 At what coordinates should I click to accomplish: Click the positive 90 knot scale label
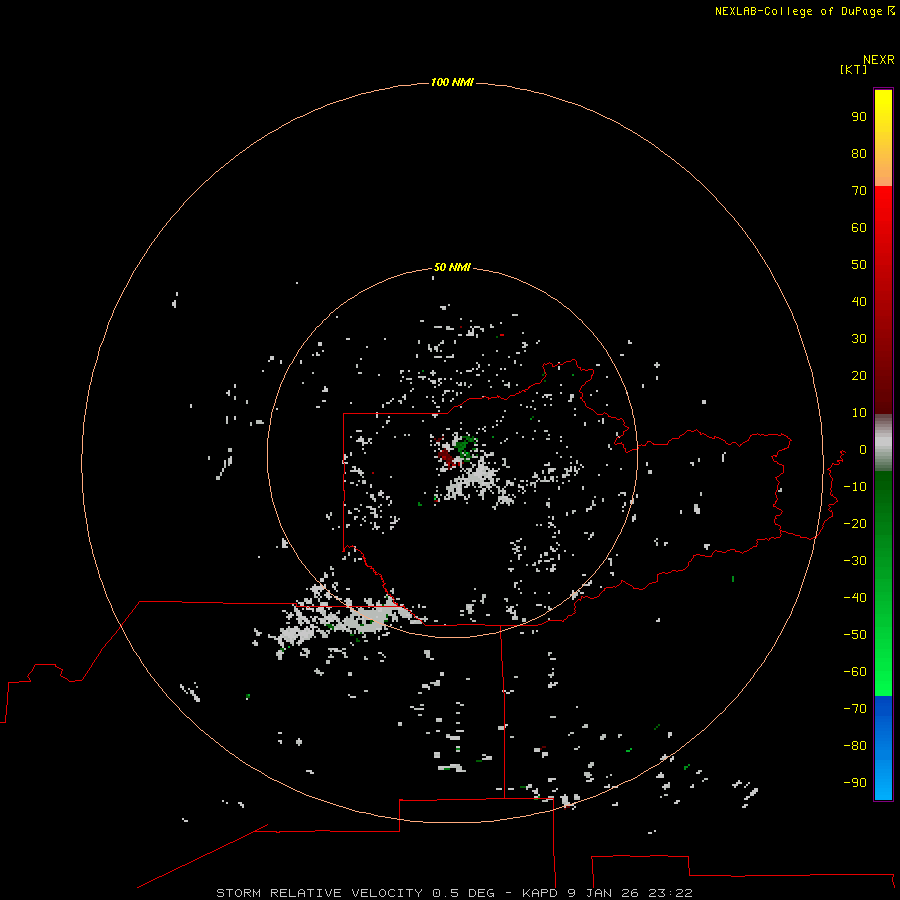pos(859,117)
